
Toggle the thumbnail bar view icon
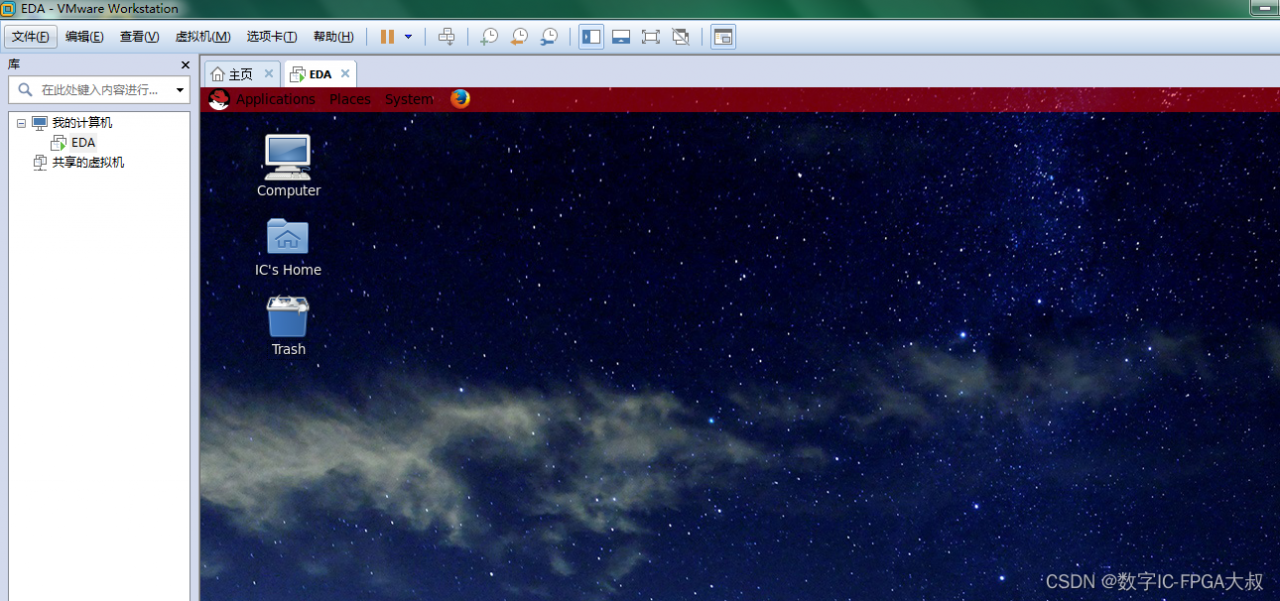(x=621, y=37)
